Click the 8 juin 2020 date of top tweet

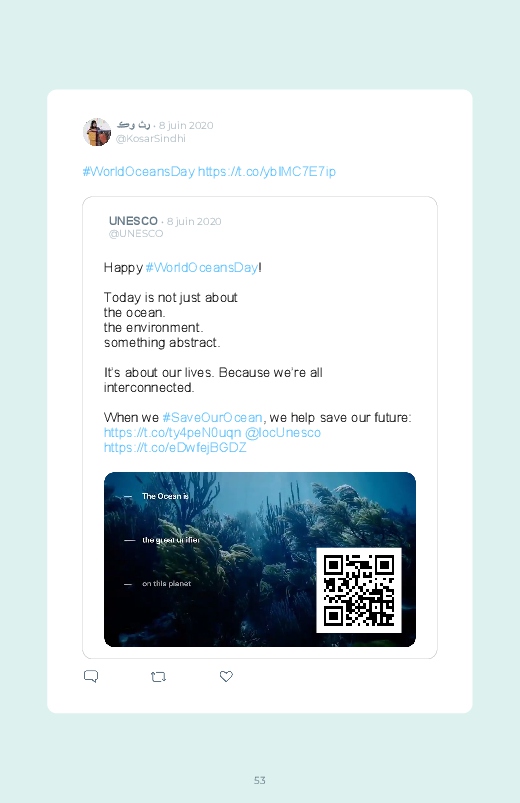(x=186, y=125)
